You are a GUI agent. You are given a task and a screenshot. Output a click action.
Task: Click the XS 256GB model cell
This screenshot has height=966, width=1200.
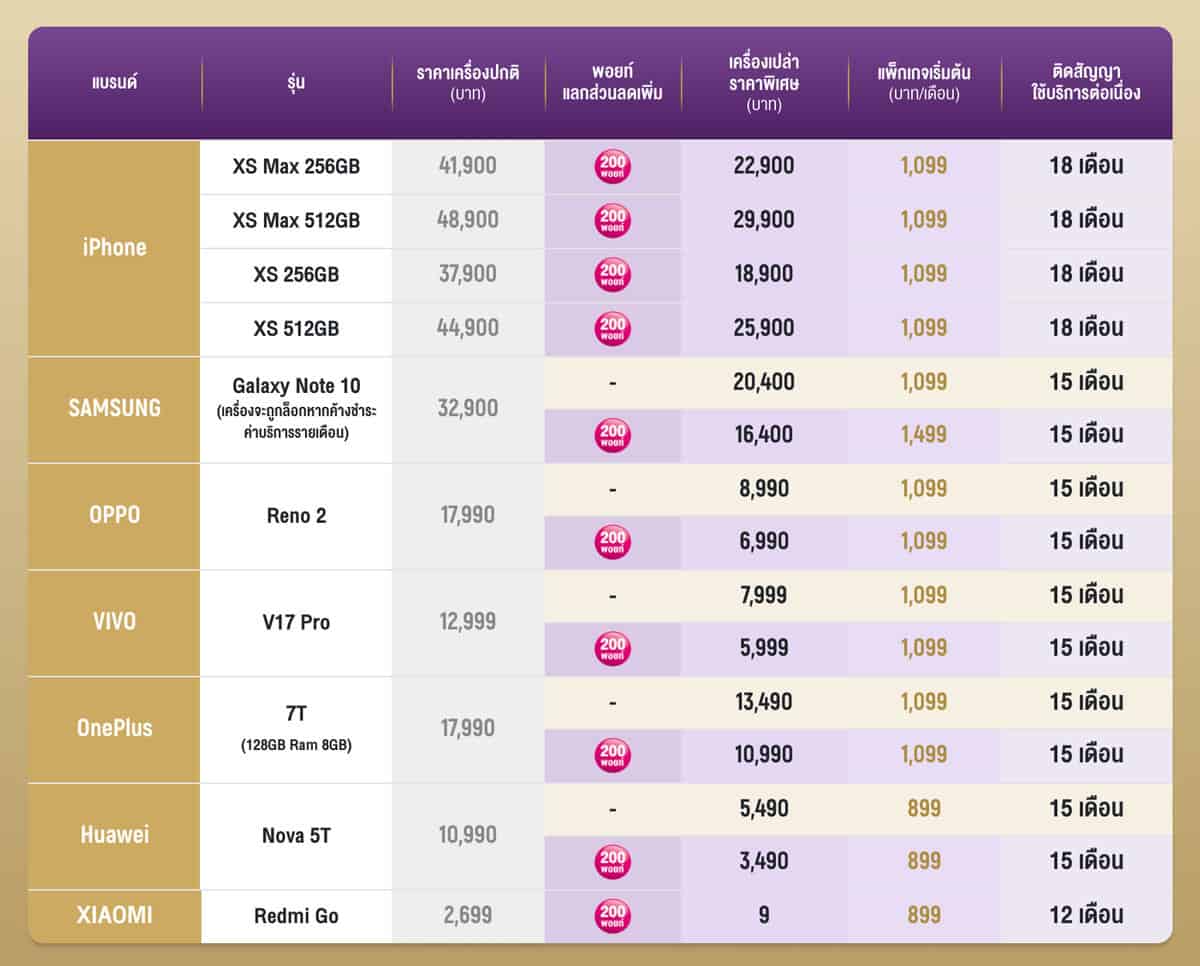(296, 275)
